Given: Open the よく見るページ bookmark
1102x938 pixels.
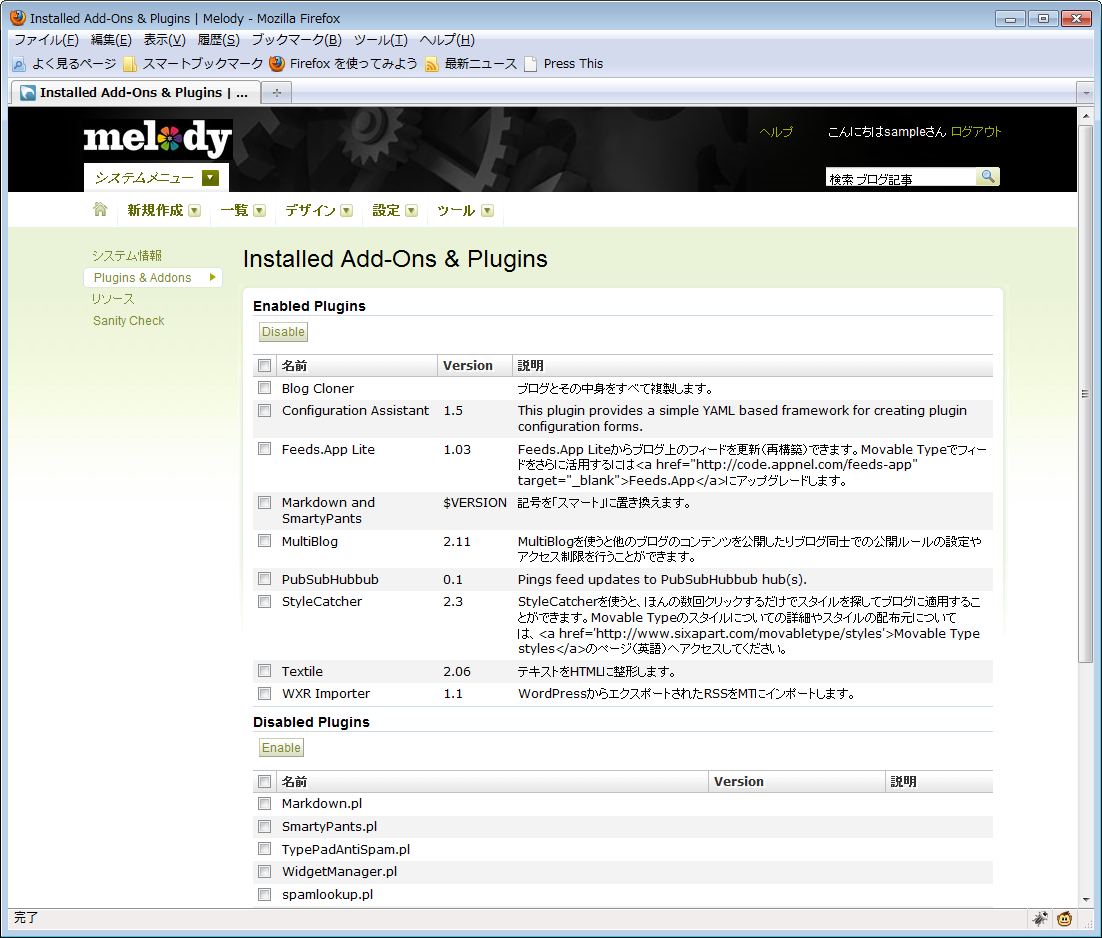Looking at the screenshot, I should 64,64.
